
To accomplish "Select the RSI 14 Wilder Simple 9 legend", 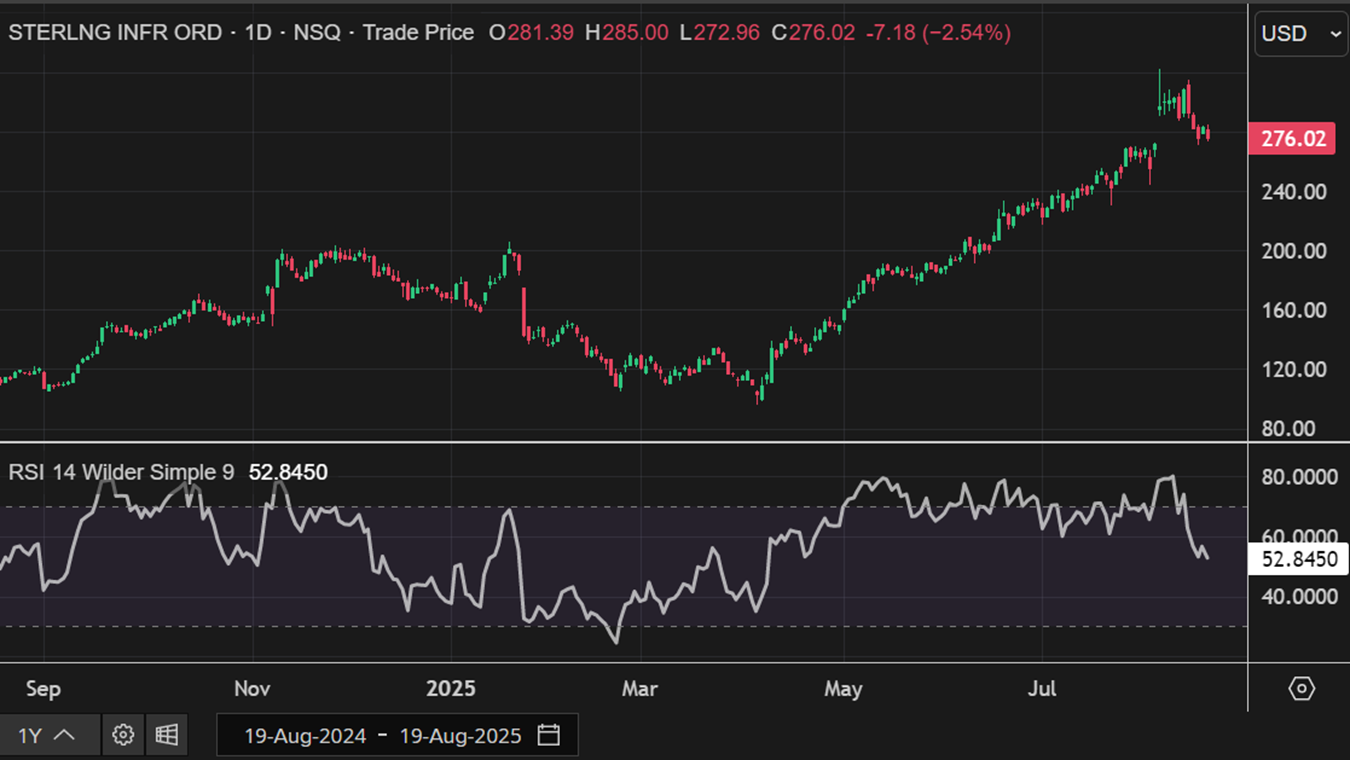I will pyautogui.click(x=121, y=472).
